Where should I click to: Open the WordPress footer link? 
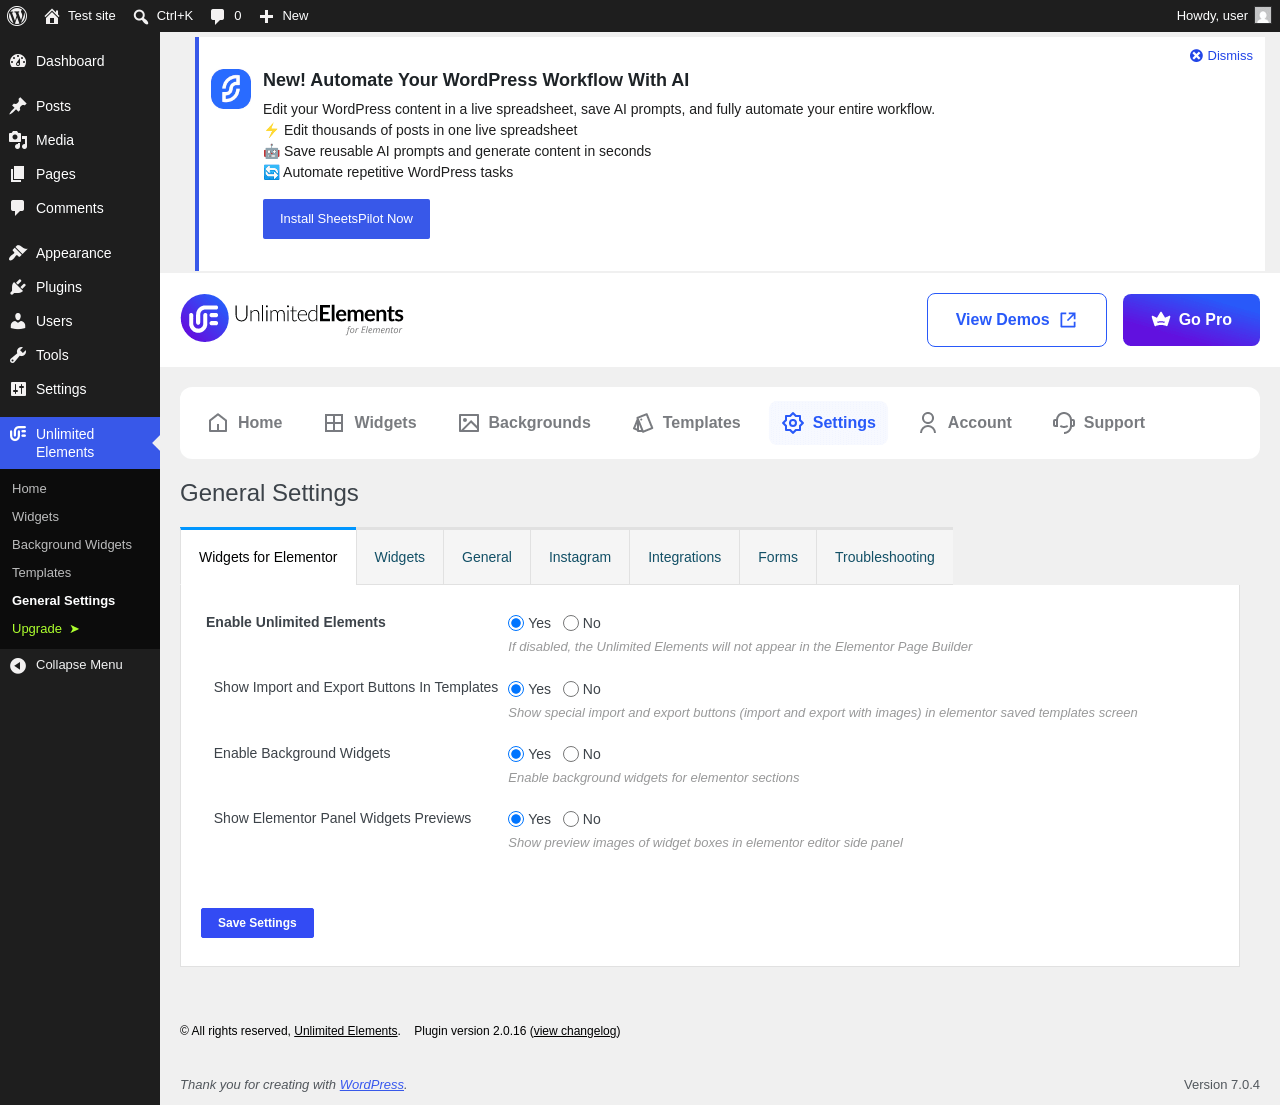[372, 1085]
